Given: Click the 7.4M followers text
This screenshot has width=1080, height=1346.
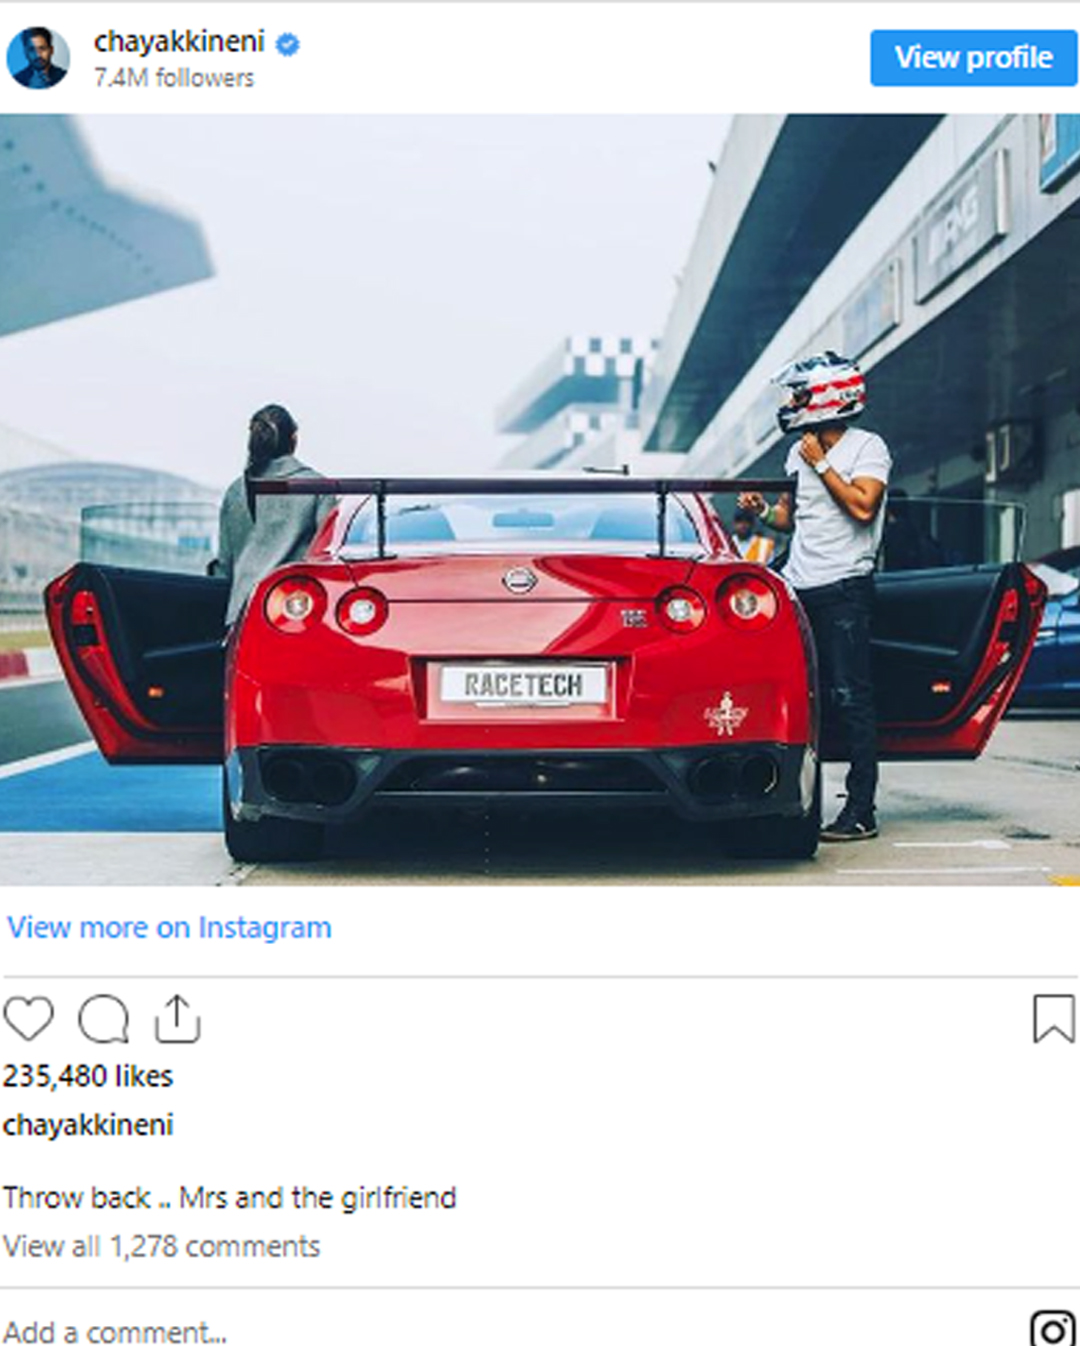Looking at the screenshot, I should 174,78.
